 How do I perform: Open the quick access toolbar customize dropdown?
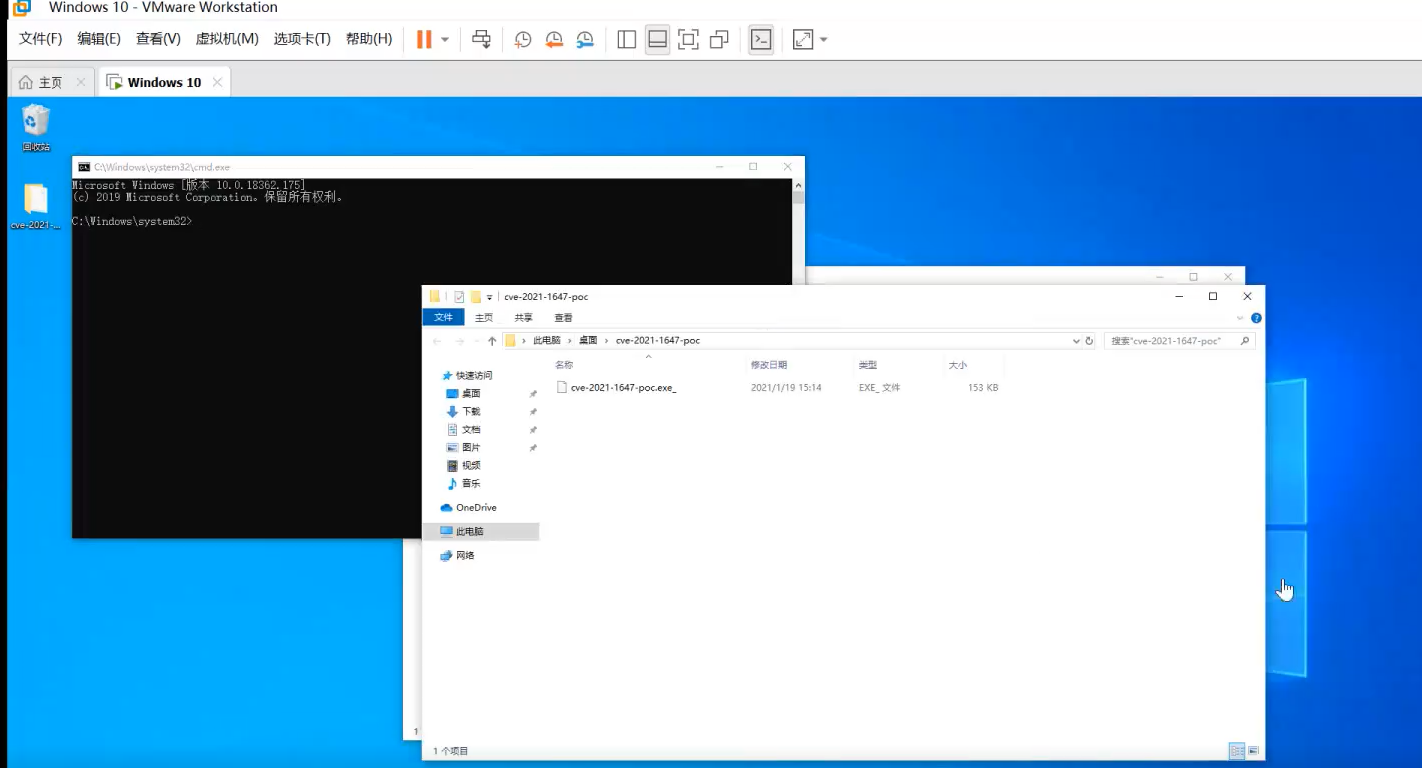point(490,297)
